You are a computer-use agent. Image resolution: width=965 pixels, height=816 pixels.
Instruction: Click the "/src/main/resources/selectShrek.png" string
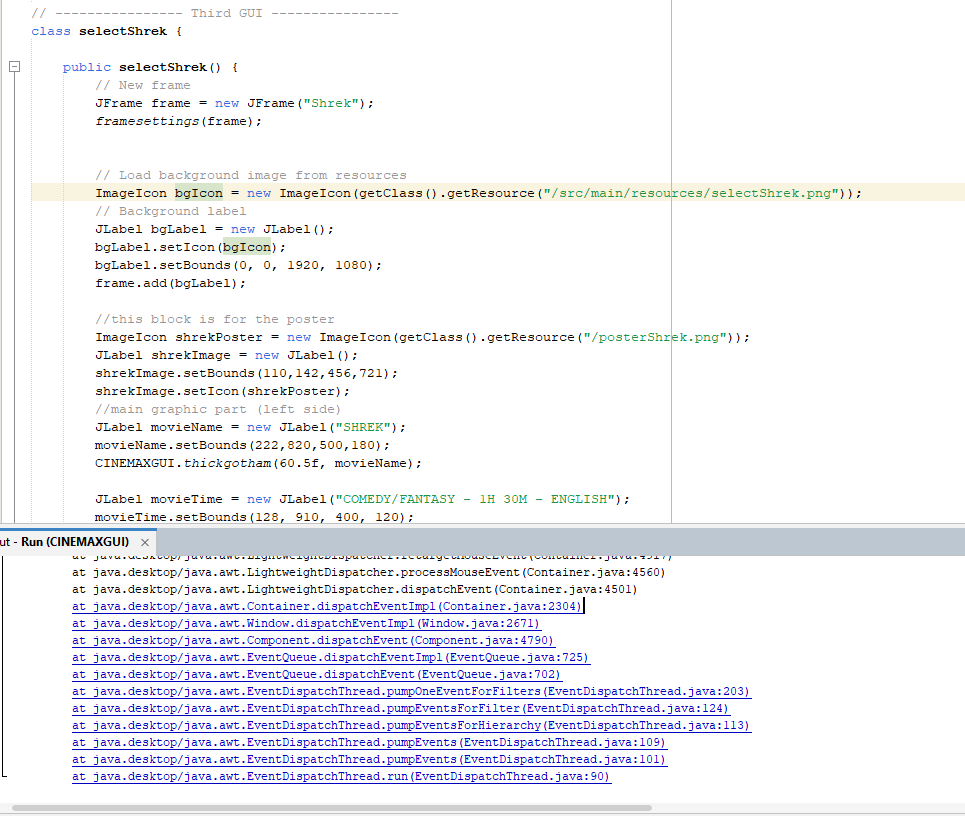click(691, 193)
